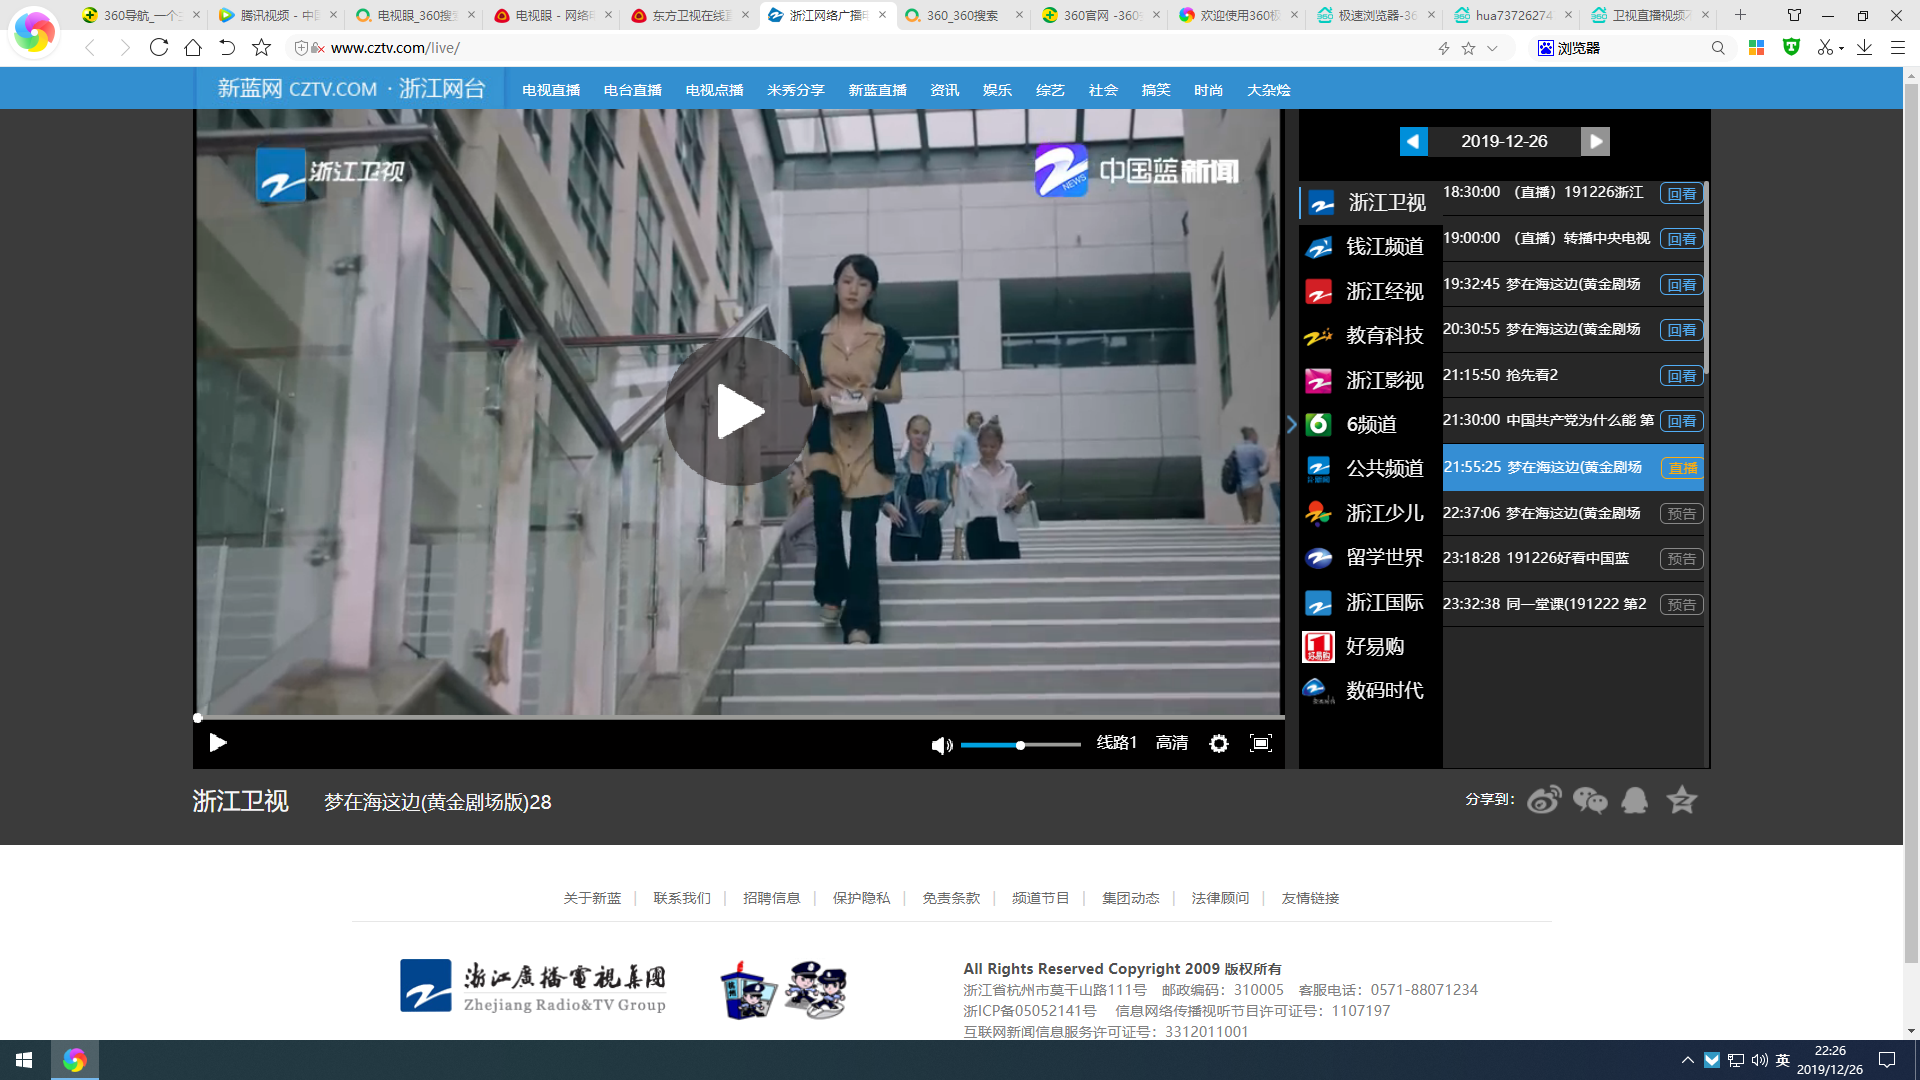The width and height of the screenshot is (1920, 1080).
Task: Share to Weibo icon
Action: tap(1543, 800)
